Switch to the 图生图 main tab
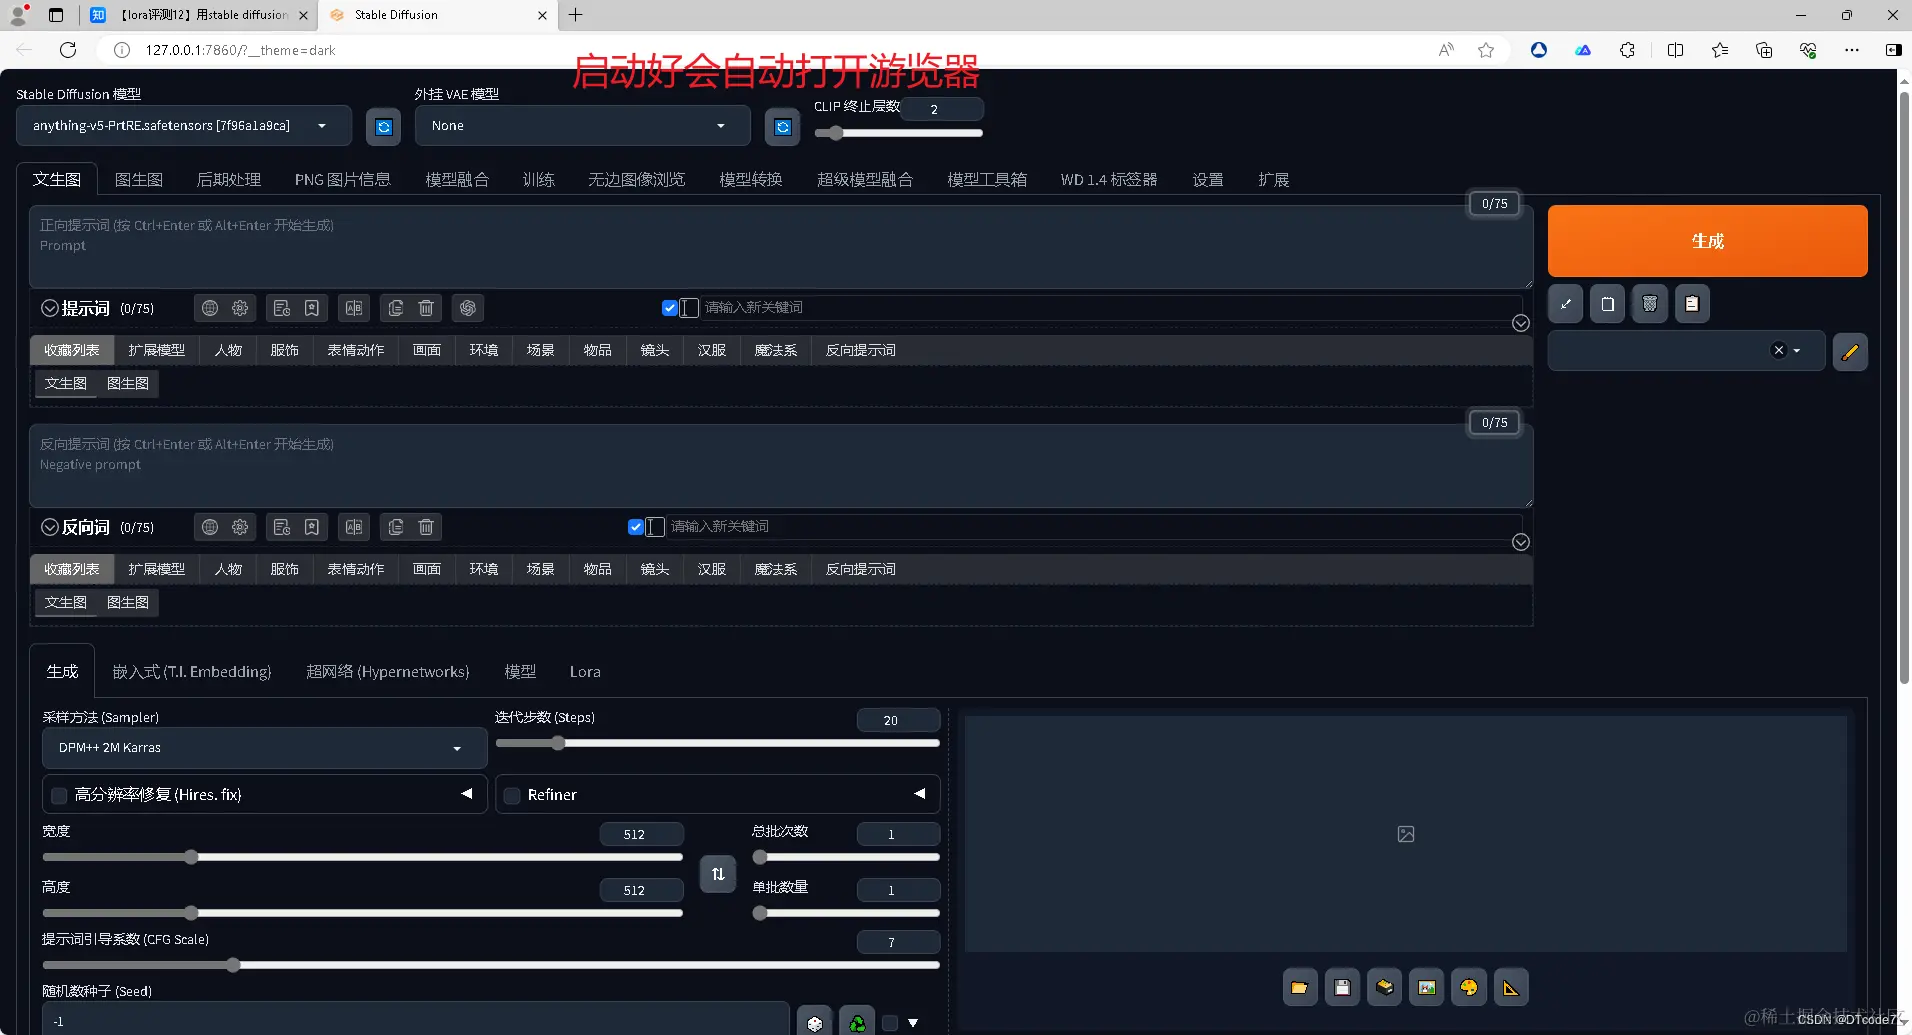Screen dimensions: 1912x1035 click(x=138, y=180)
